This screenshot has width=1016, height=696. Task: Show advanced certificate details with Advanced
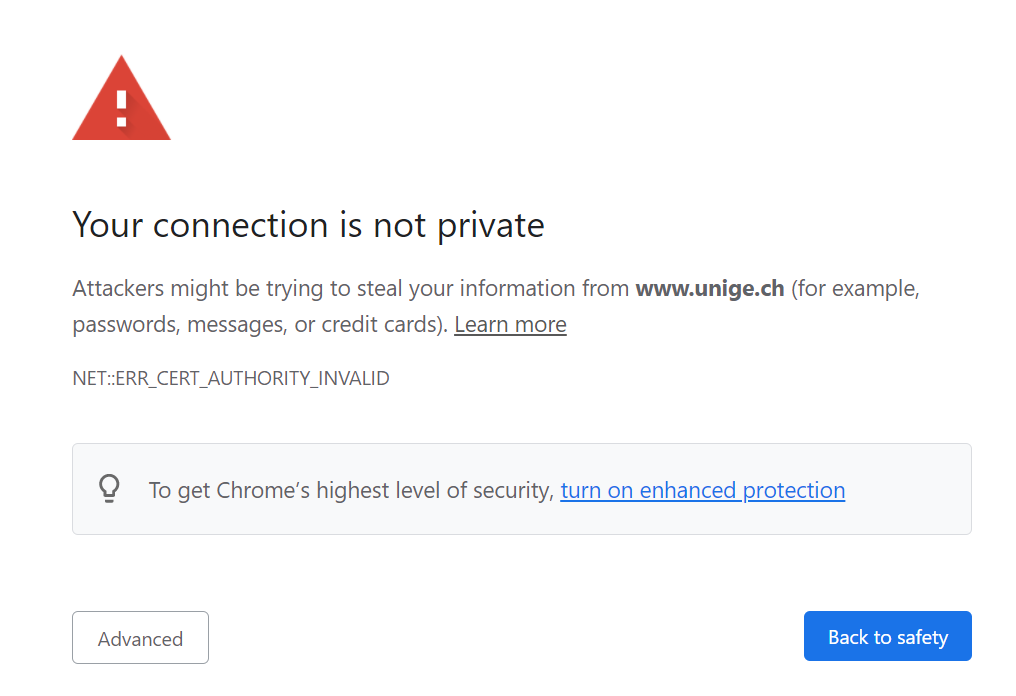click(140, 637)
